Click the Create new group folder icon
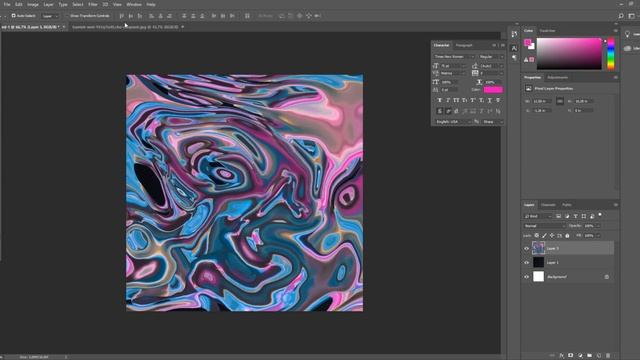Image resolution: width=640 pixels, height=360 pixels. 589,356
